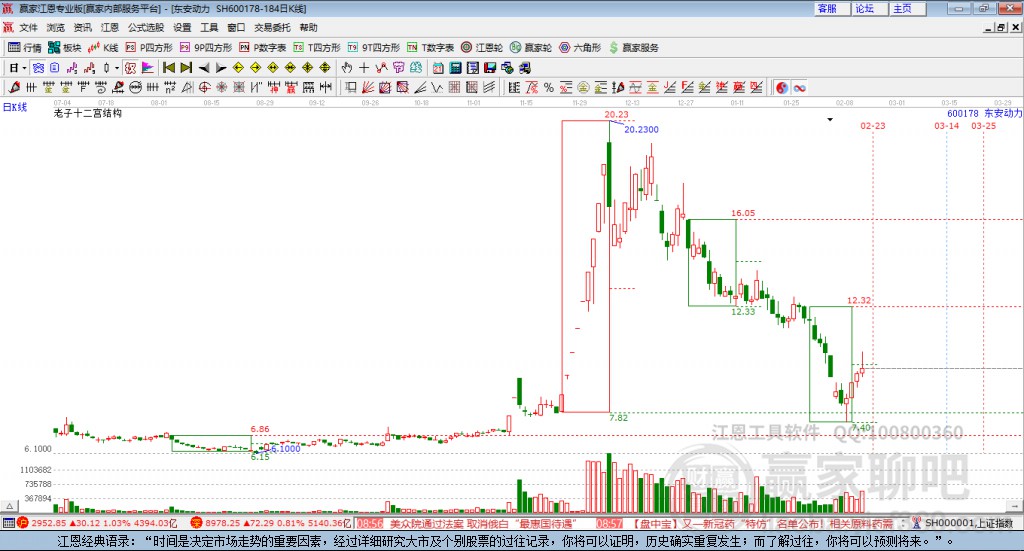Click the floppy disk save icon
The image size is (1024, 551).
490,68
